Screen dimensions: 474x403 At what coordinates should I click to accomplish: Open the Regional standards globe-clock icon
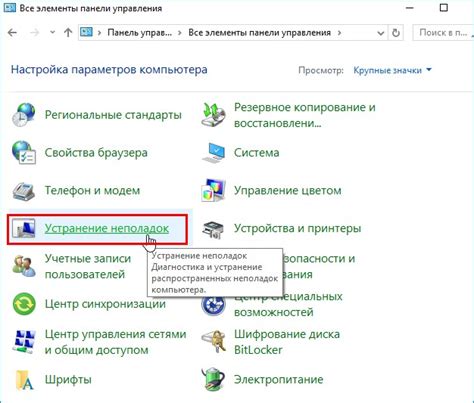click(x=24, y=115)
